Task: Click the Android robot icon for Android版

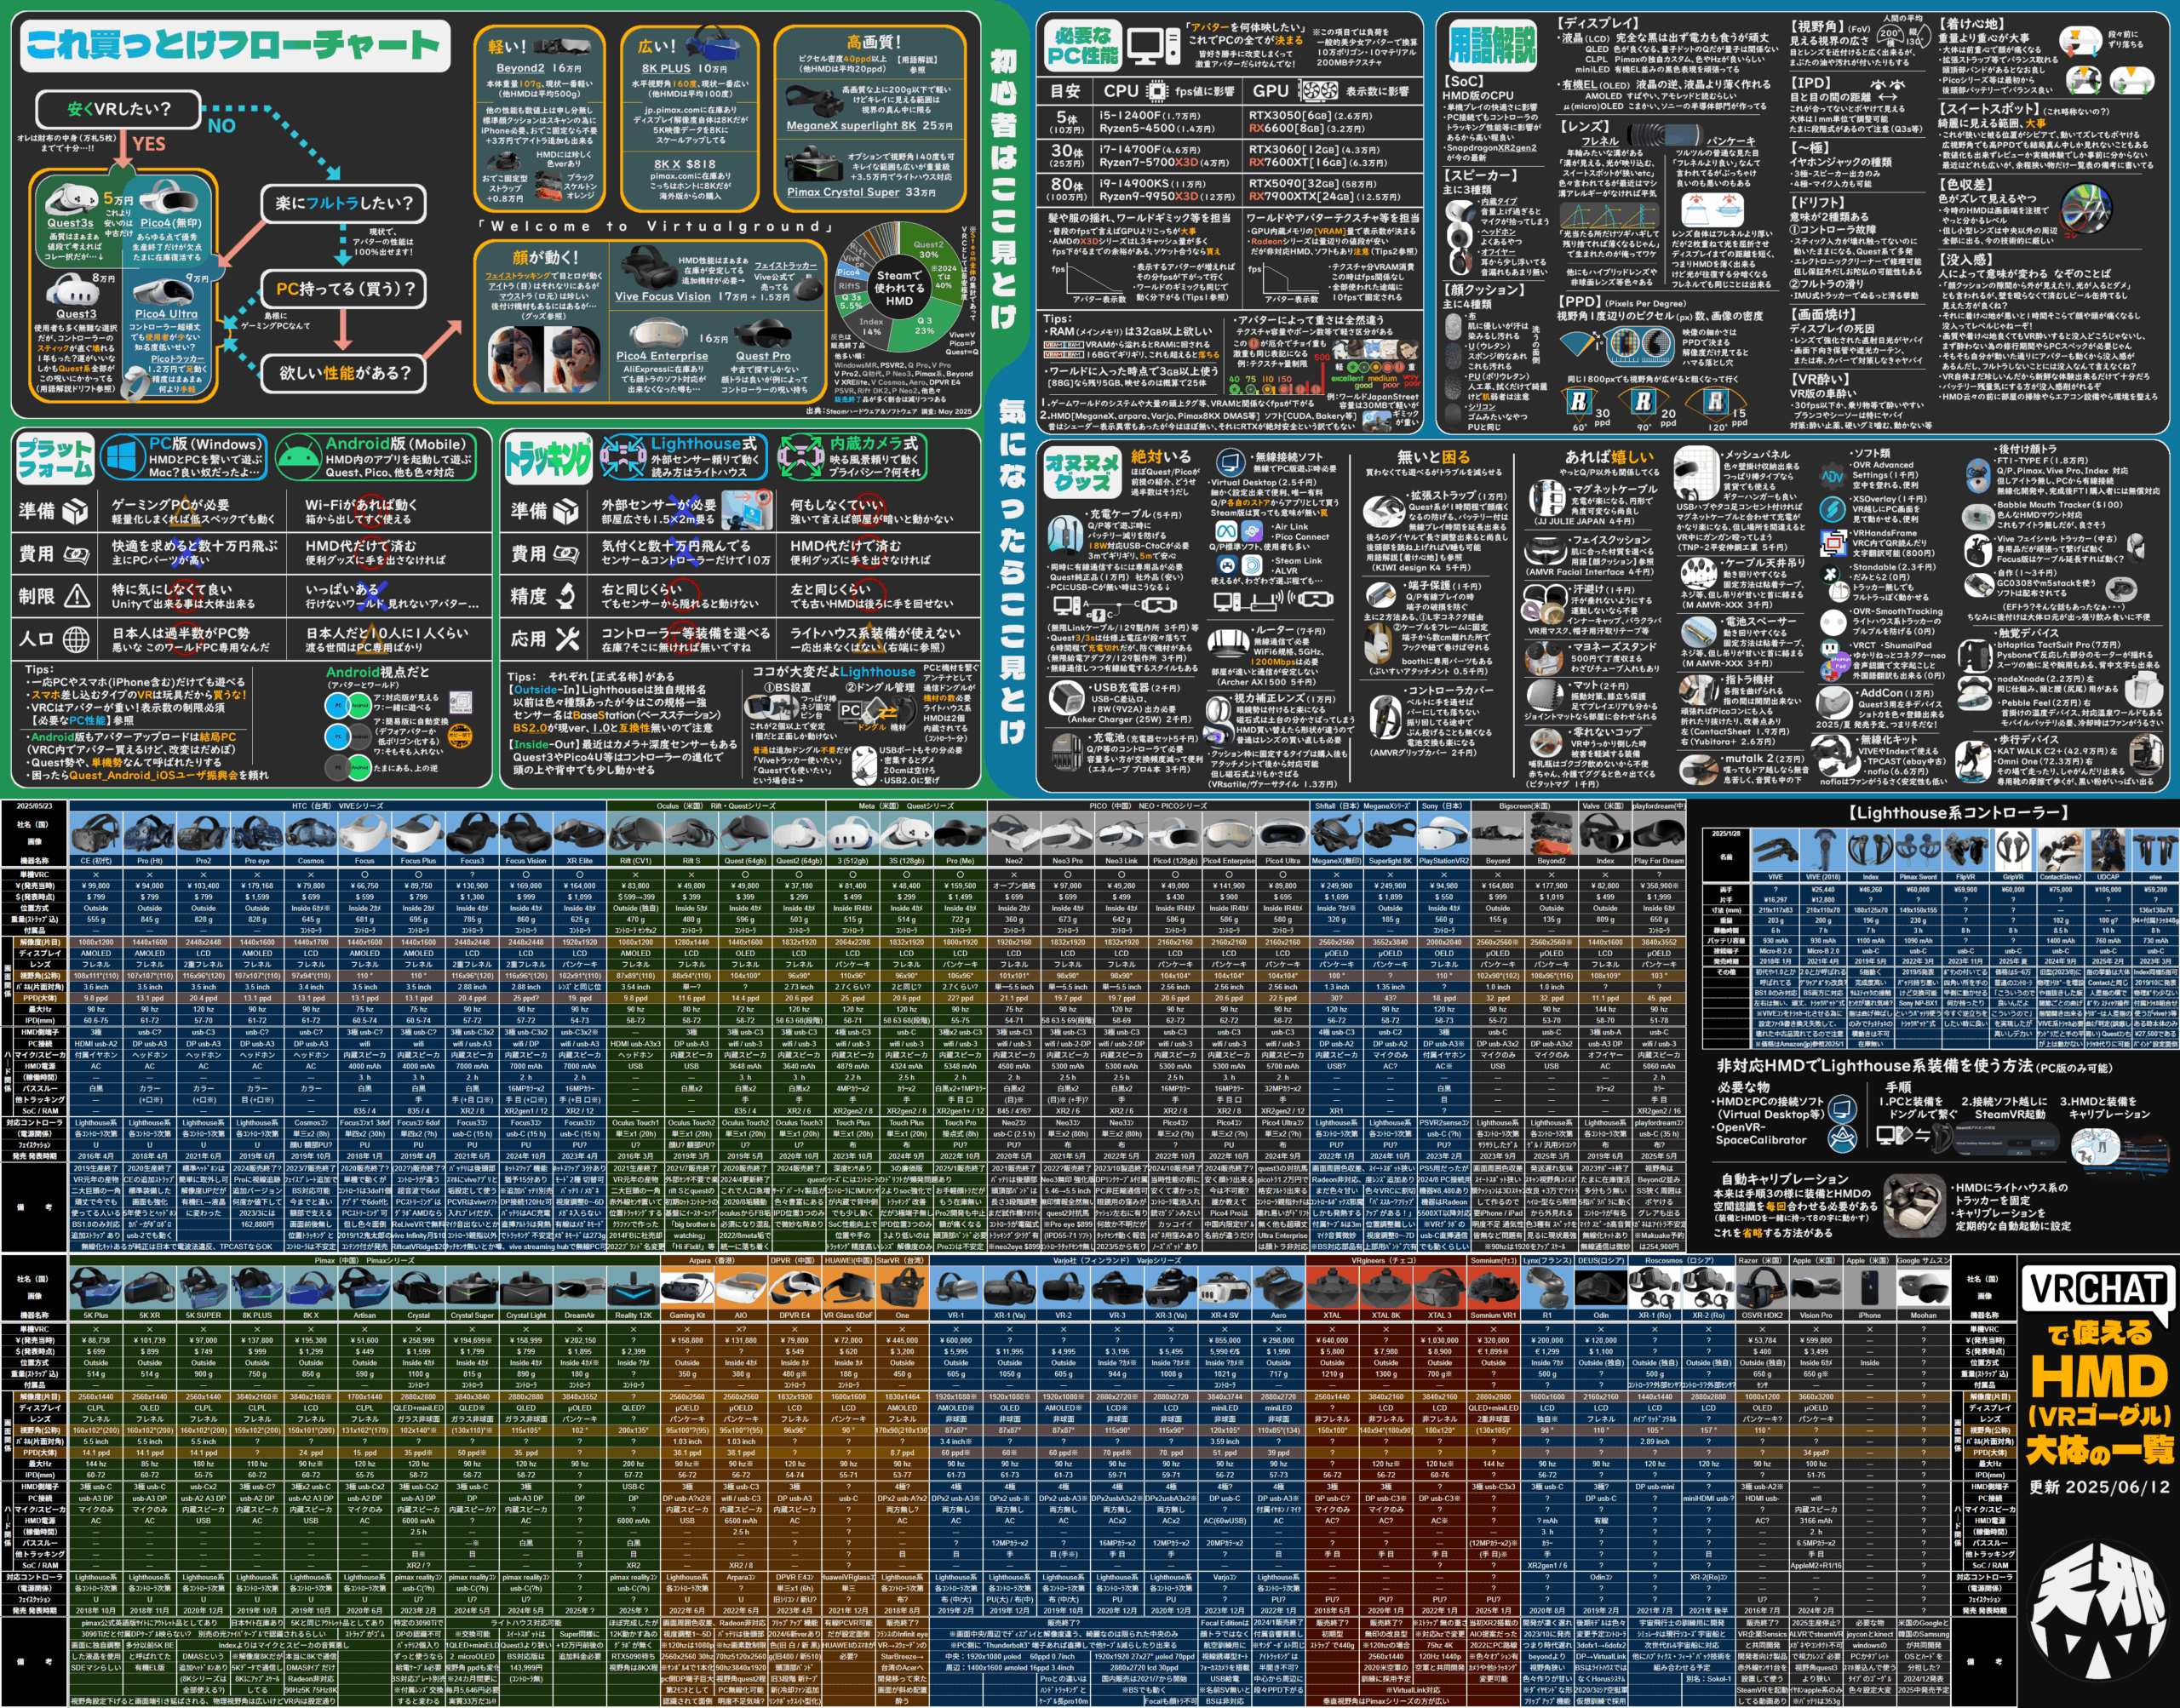Action: click(x=297, y=458)
